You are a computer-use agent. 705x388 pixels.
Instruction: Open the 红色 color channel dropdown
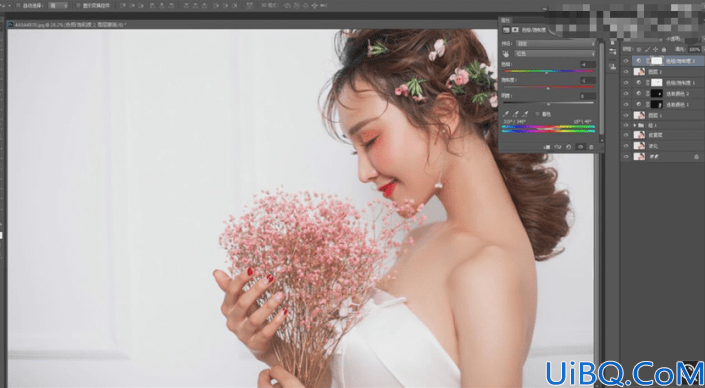(x=555, y=54)
